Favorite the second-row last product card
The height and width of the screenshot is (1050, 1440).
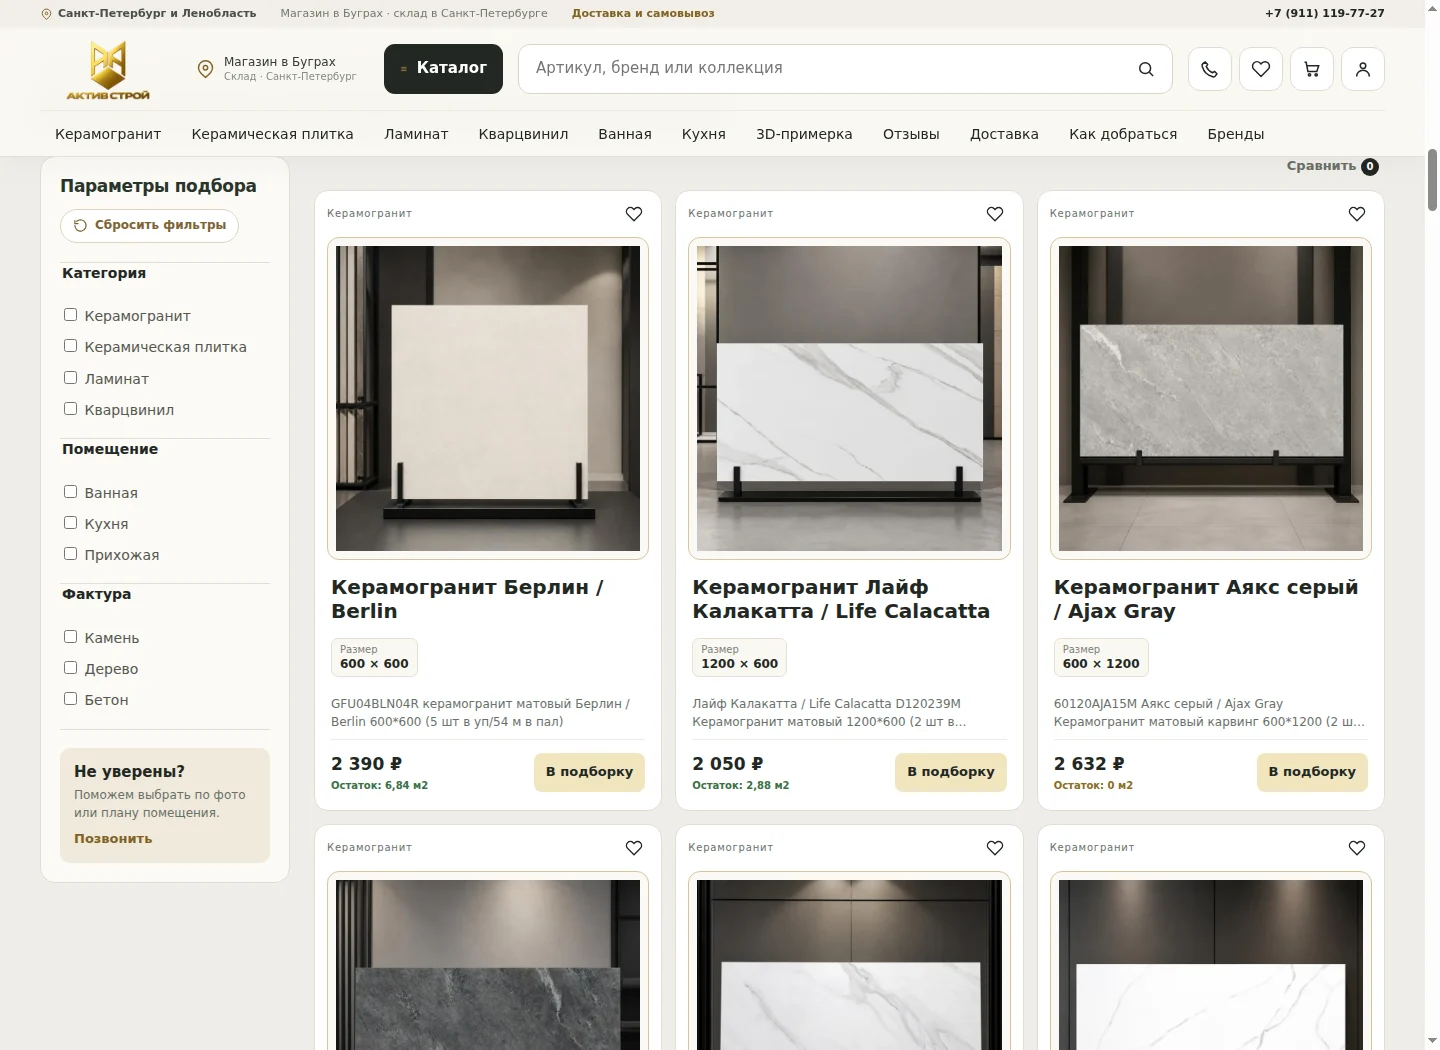tap(1357, 848)
